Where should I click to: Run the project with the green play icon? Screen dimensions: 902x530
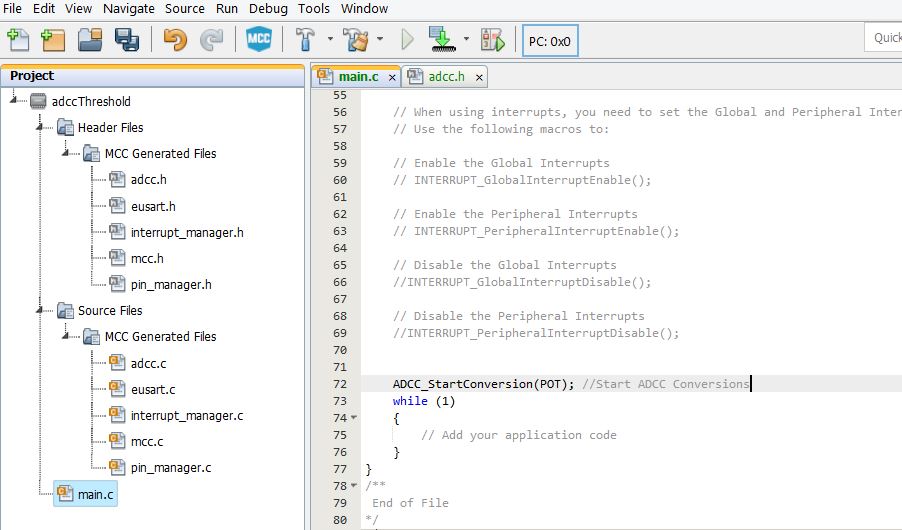click(407, 40)
